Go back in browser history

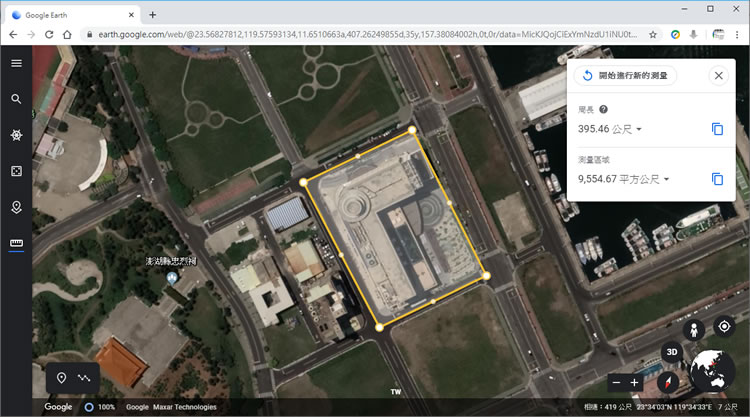(x=13, y=34)
